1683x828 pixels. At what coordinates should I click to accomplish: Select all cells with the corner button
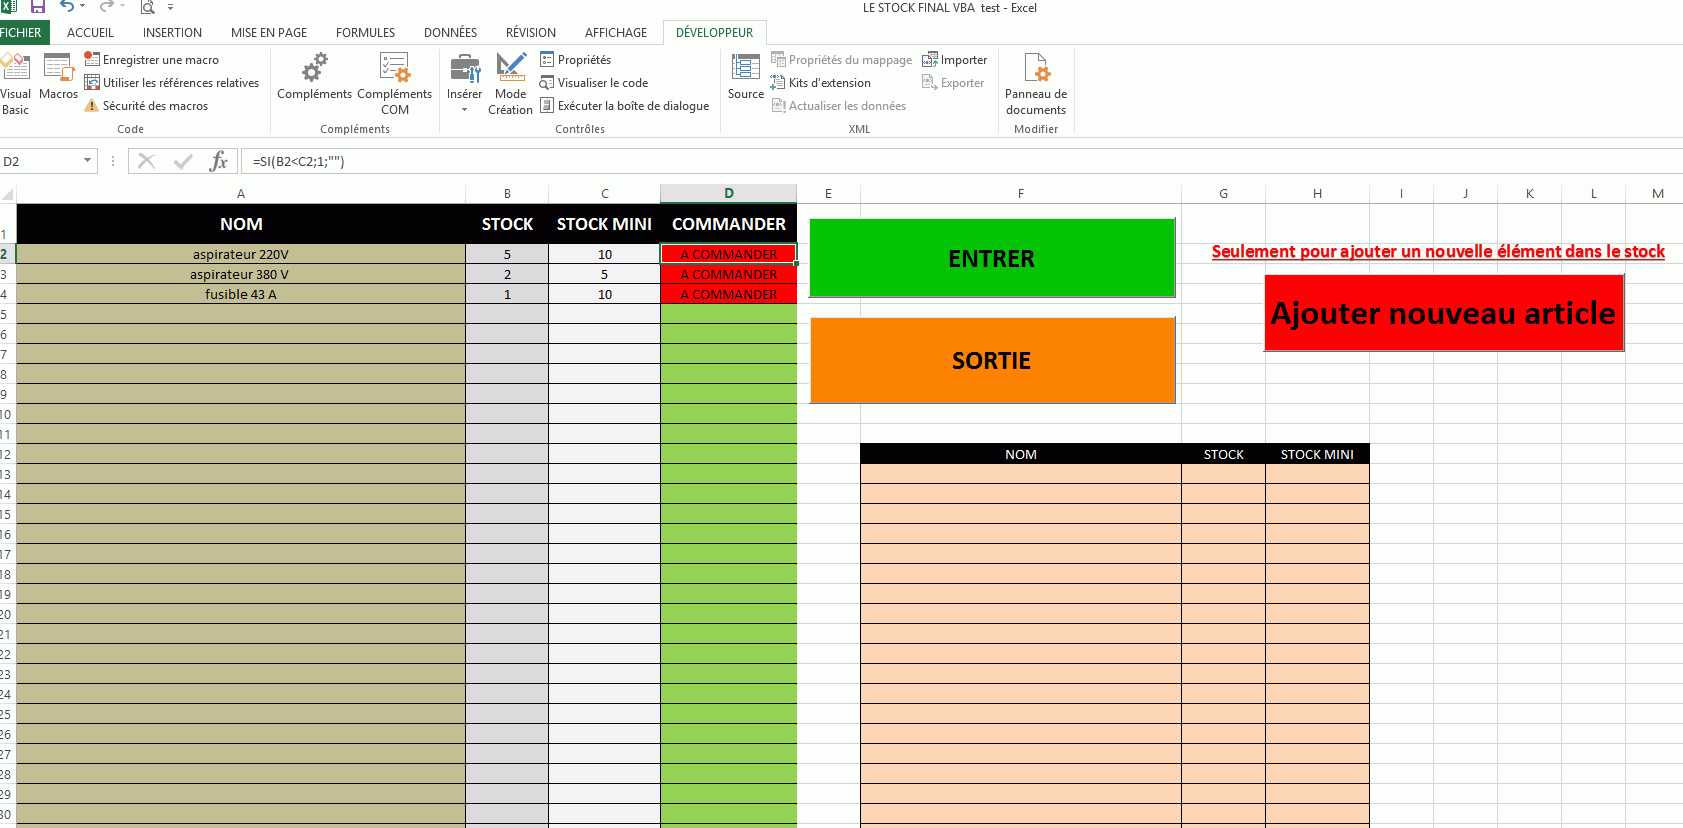[8, 194]
